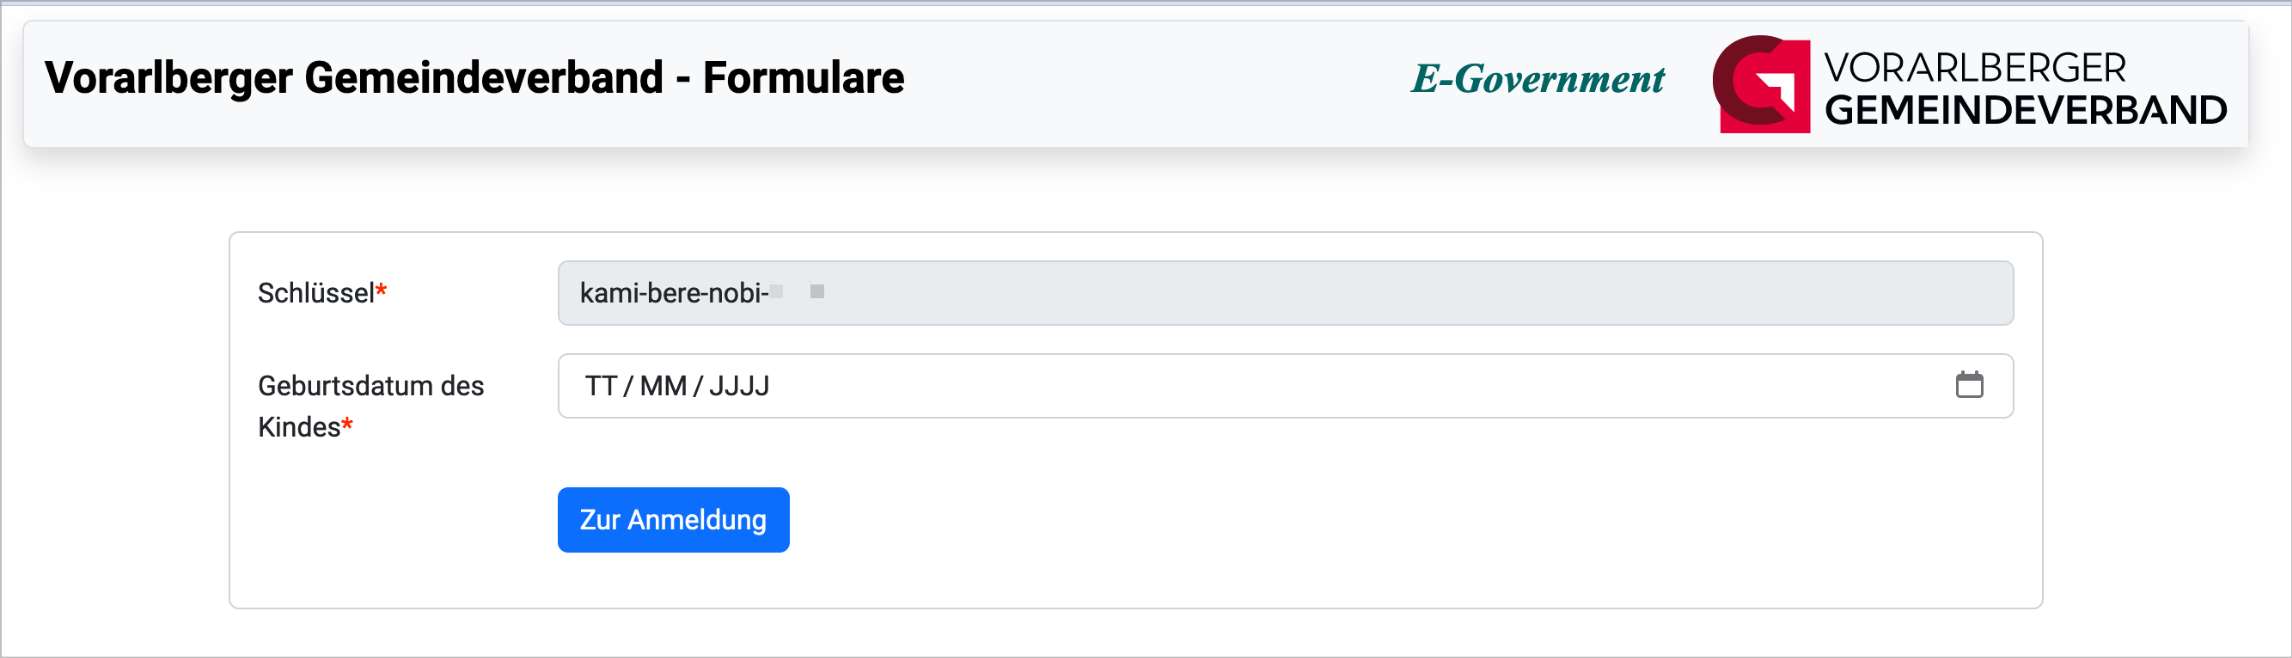Click the Vorarlberger Gemeindeverband - Formulare heading
Viewport: 2292px width, 658px height.
[474, 78]
